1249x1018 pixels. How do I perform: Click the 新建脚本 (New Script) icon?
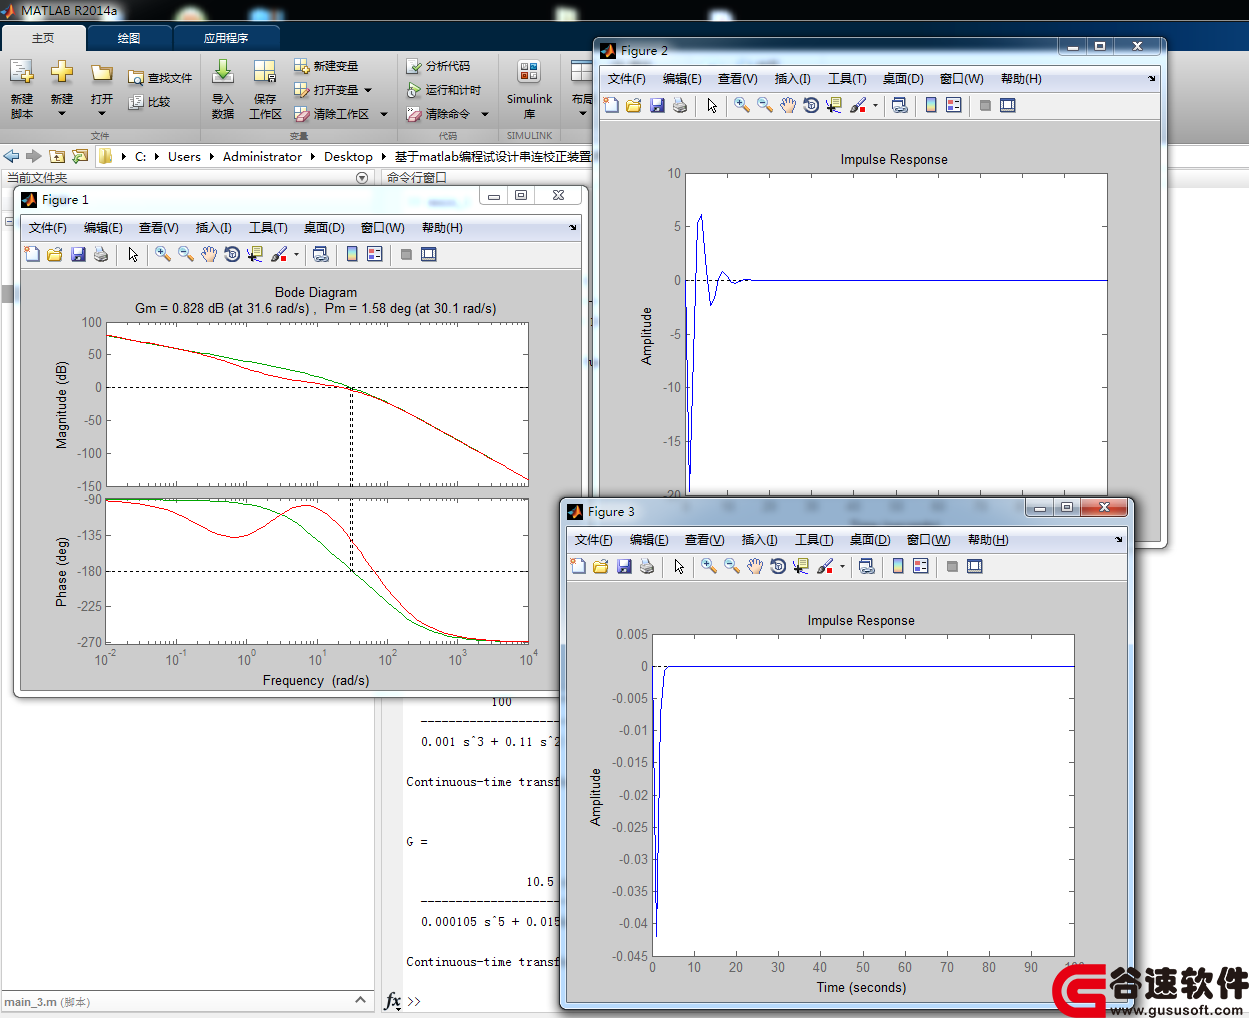pos(22,72)
